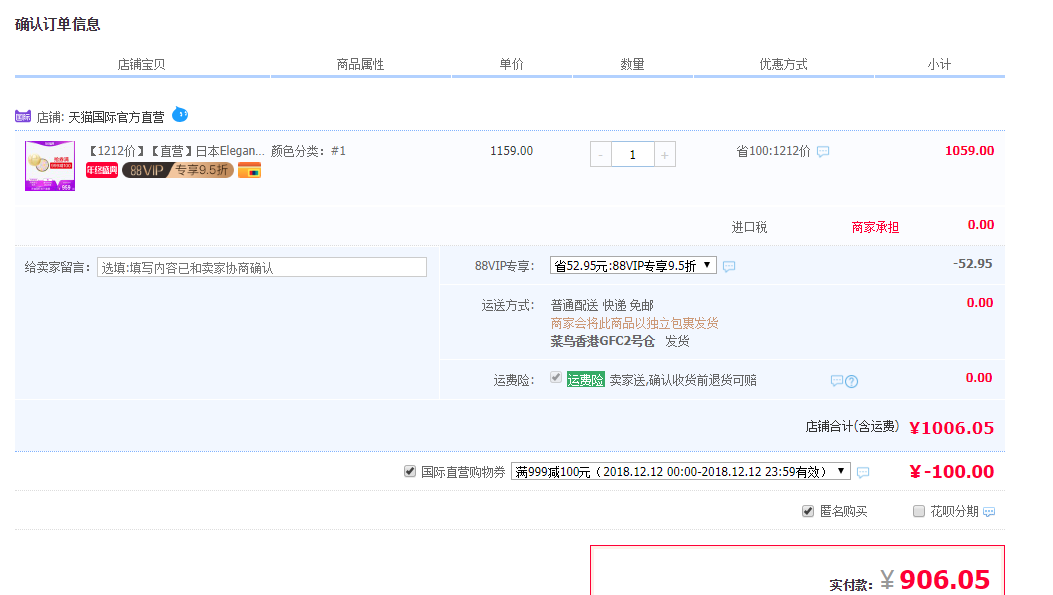1053x595 pixels.
Task: Open the 【1212价】【直营】日本Elegan... product link
Action: [176, 151]
